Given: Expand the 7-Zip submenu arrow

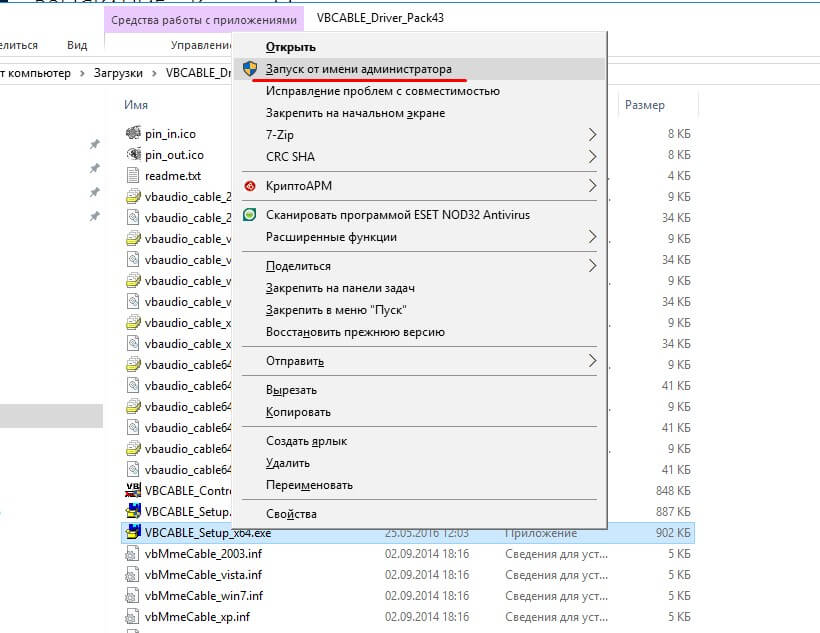Looking at the screenshot, I should [592, 134].
